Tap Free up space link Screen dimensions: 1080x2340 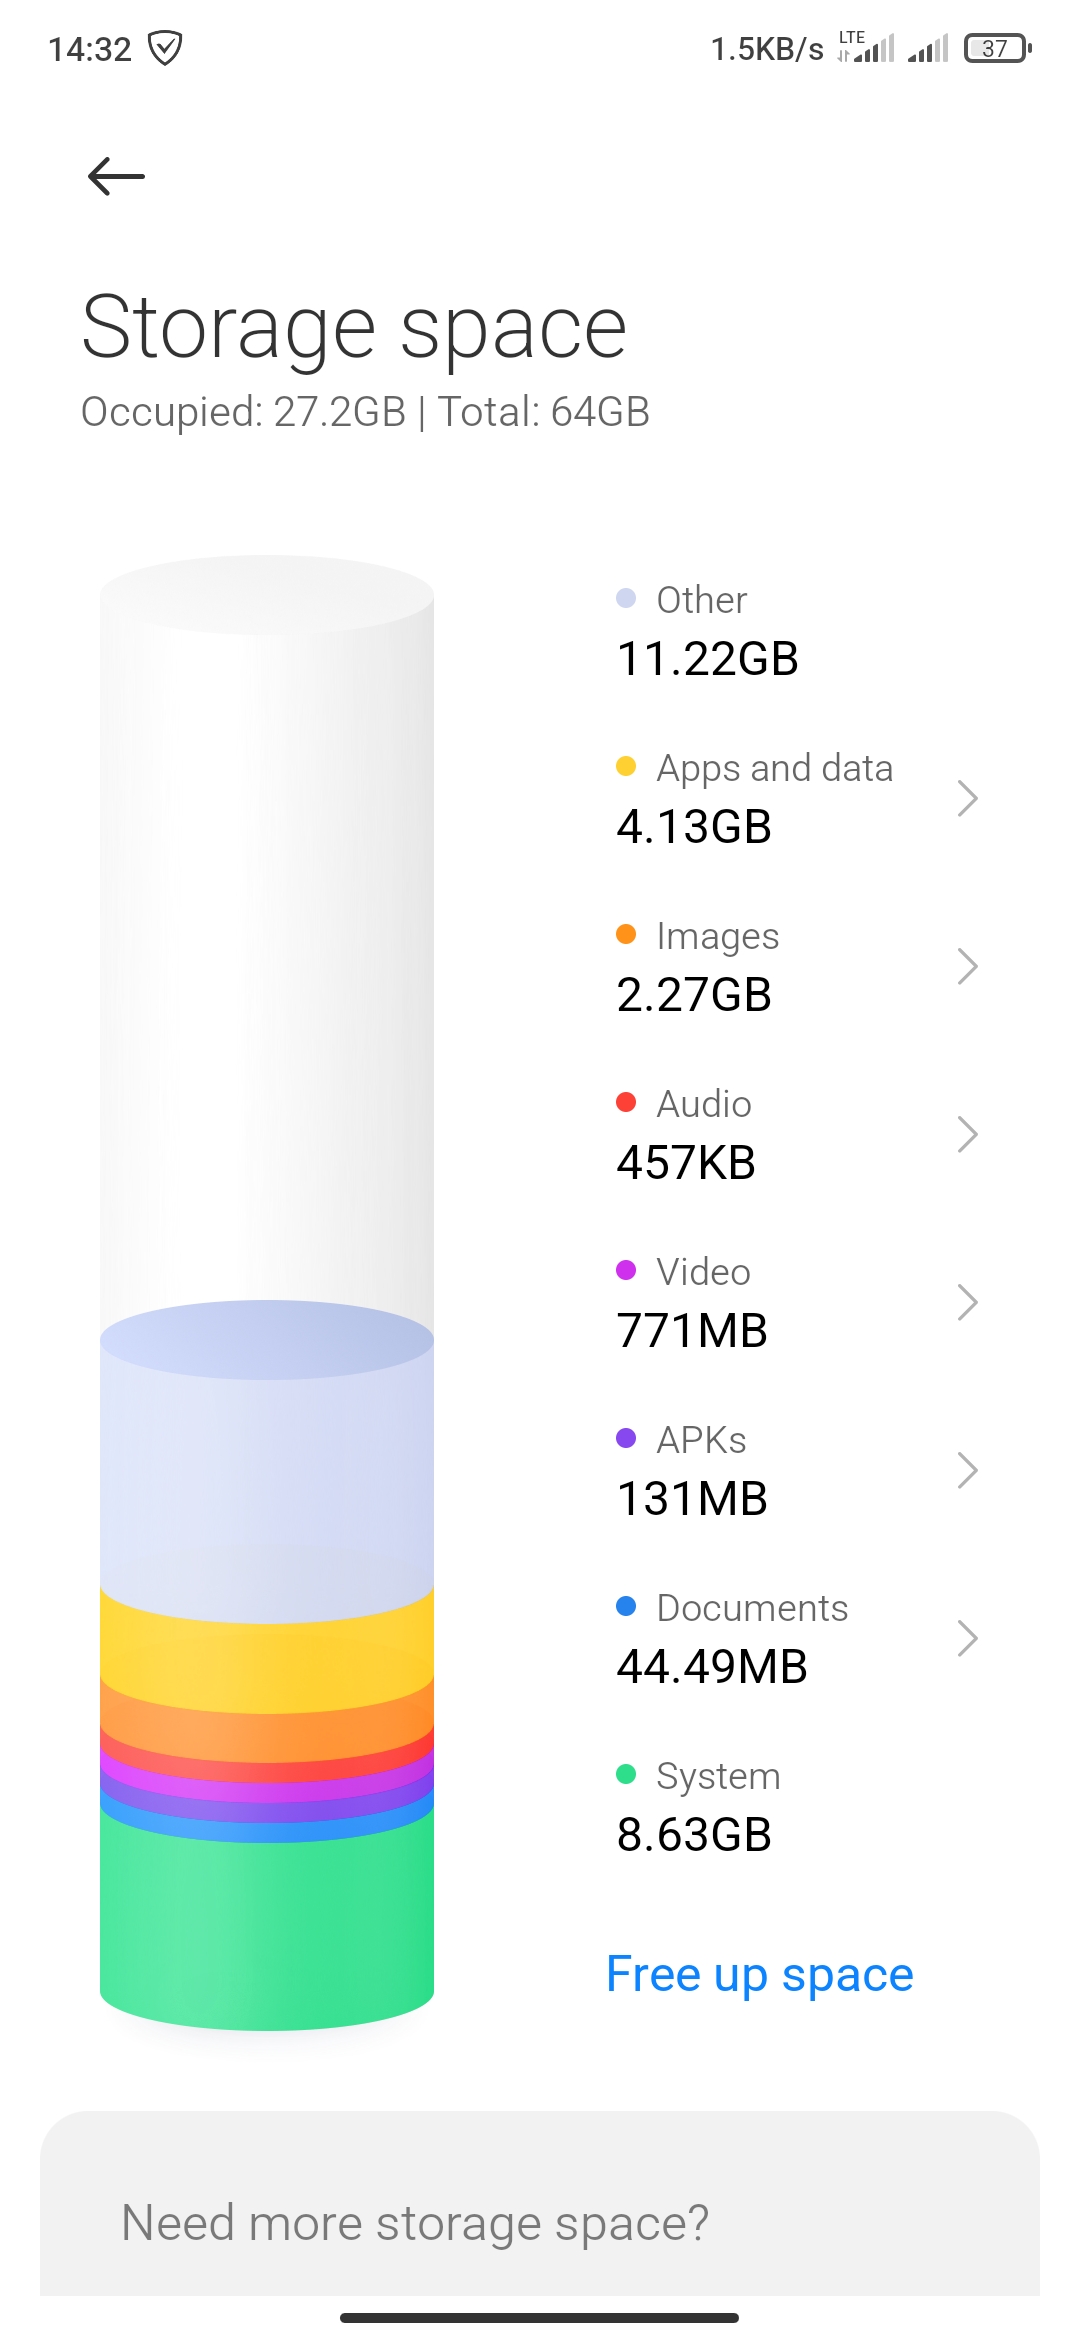click(760, 1975)
